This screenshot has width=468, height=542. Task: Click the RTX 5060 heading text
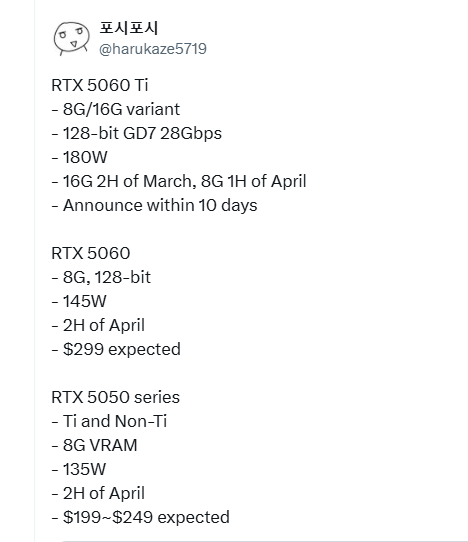click(x=91, y=253)
